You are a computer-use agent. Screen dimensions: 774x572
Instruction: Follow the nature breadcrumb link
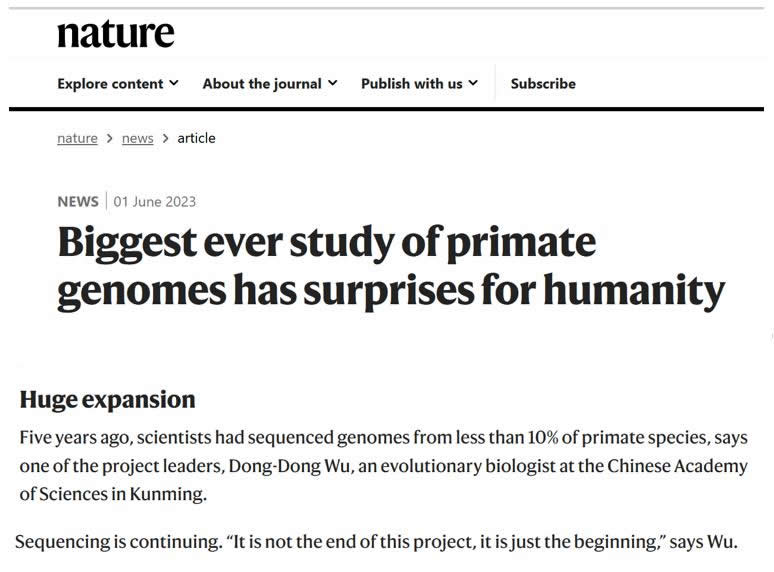[77, 138]
